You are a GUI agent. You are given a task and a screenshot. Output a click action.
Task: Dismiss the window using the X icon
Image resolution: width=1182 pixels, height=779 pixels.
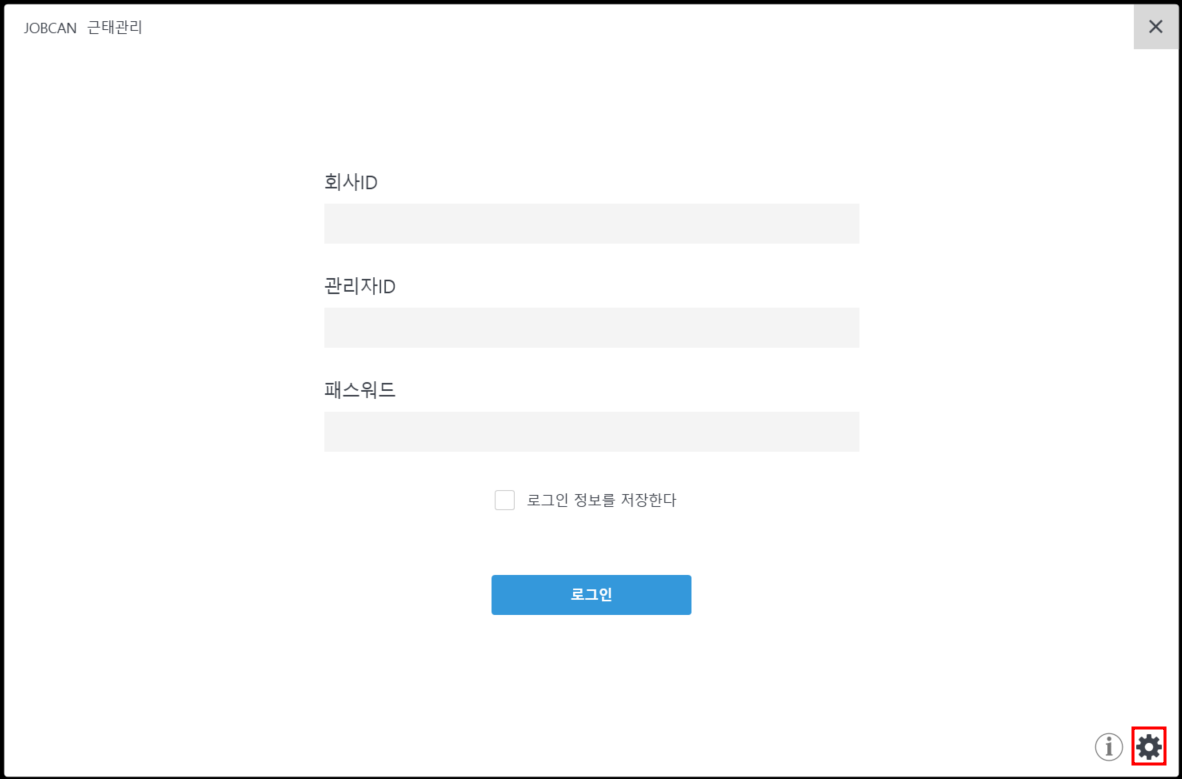(1155, 27)
